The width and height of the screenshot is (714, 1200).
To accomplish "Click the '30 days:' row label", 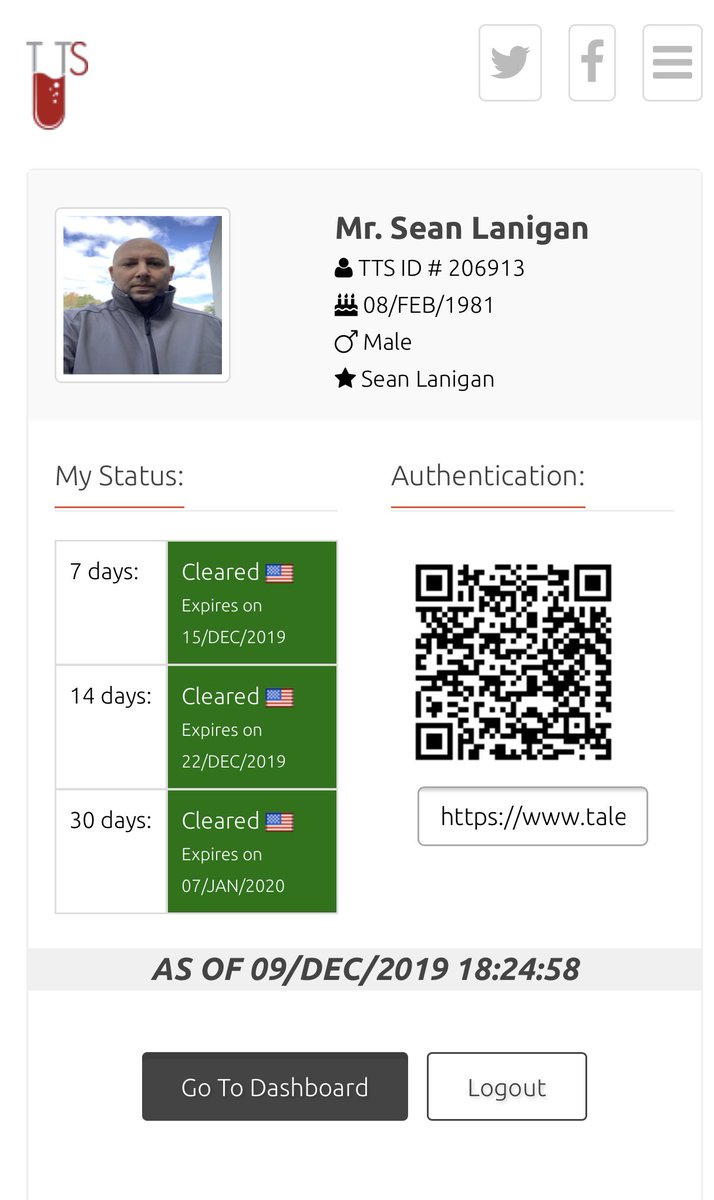I will [111, 820].
